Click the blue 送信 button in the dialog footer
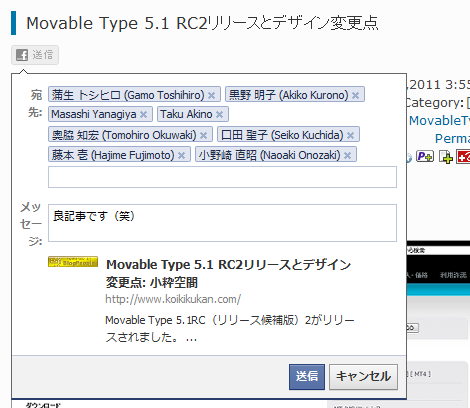The width and height of the screenshot is (470, 408). (307, 377)
